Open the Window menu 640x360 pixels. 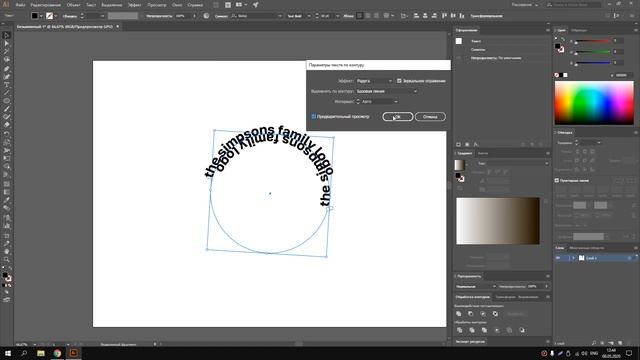tap(177, 5)
